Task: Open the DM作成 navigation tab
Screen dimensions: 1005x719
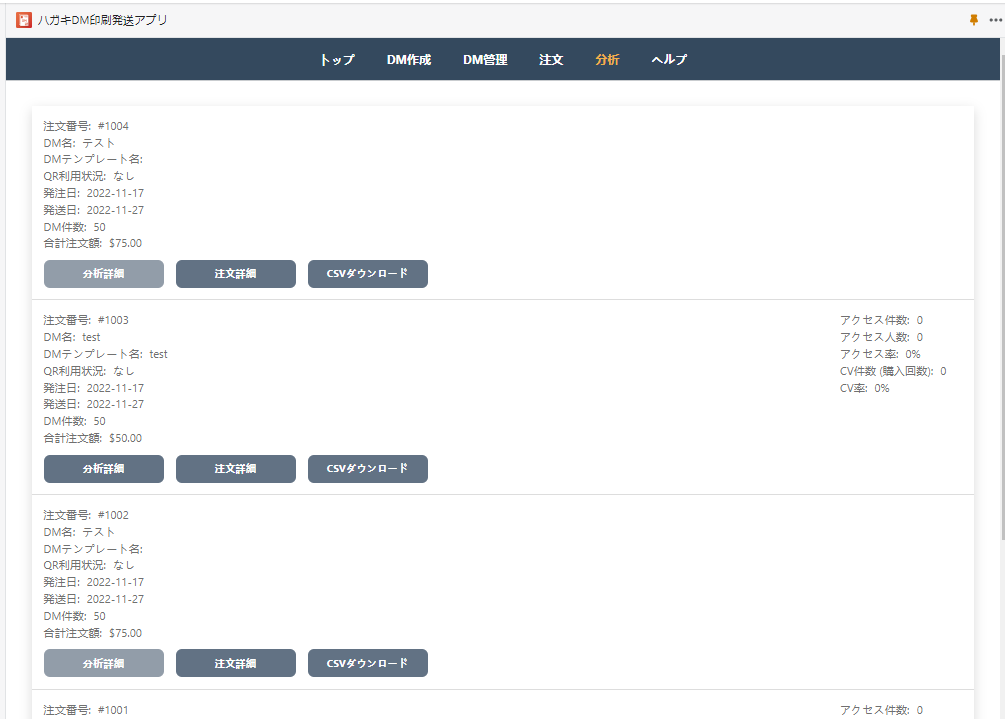Action: (408, 60)
